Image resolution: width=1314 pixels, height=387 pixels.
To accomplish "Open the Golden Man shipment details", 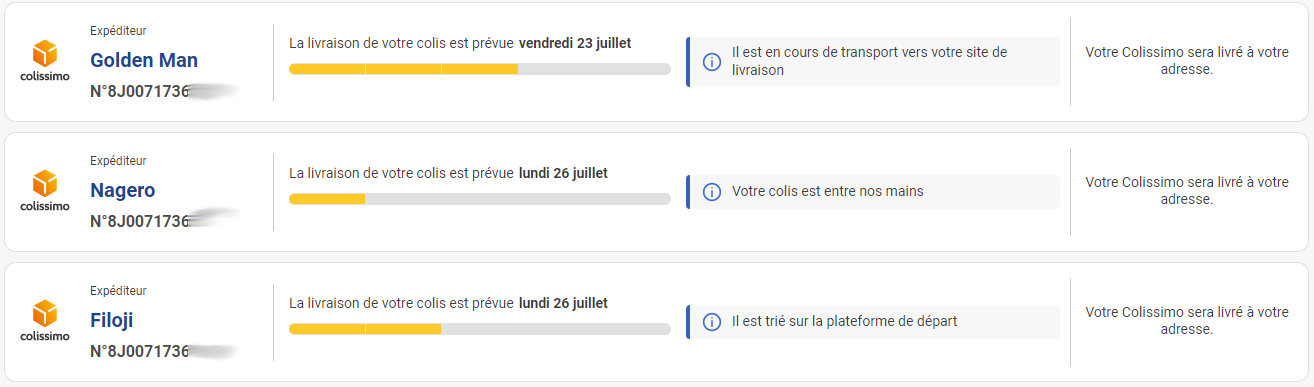I will pyautogui.click(x=144, y=60).
